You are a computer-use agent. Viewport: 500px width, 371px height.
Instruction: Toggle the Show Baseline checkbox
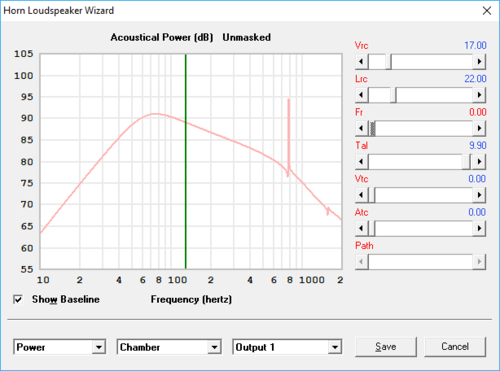click(18, 299)
